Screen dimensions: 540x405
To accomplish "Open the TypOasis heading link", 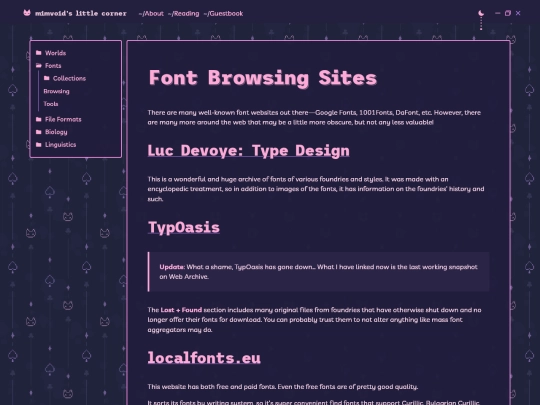I will point(184,227).
